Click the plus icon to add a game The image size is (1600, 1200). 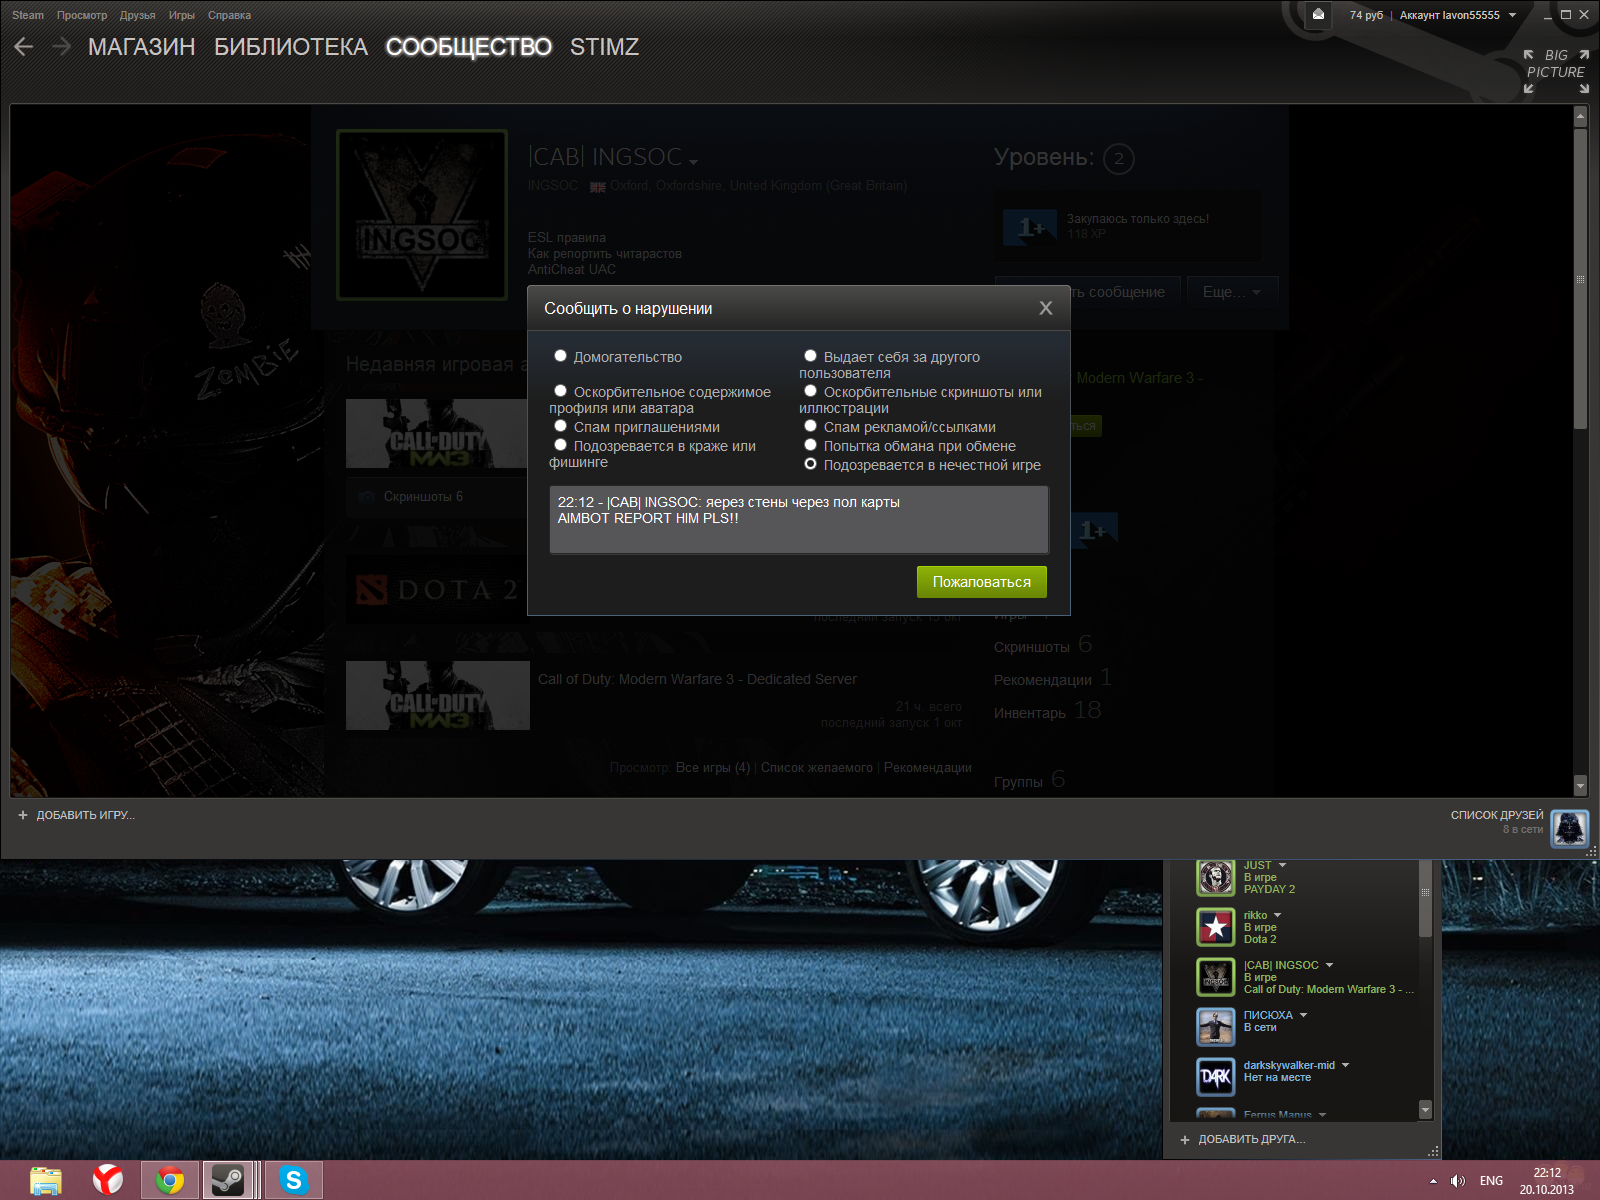pyautogui.click(x=23, y=815)
